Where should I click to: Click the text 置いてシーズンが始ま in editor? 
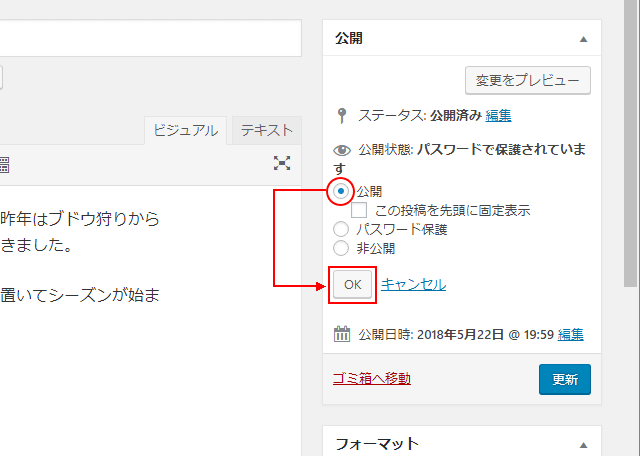click(80, 295)
